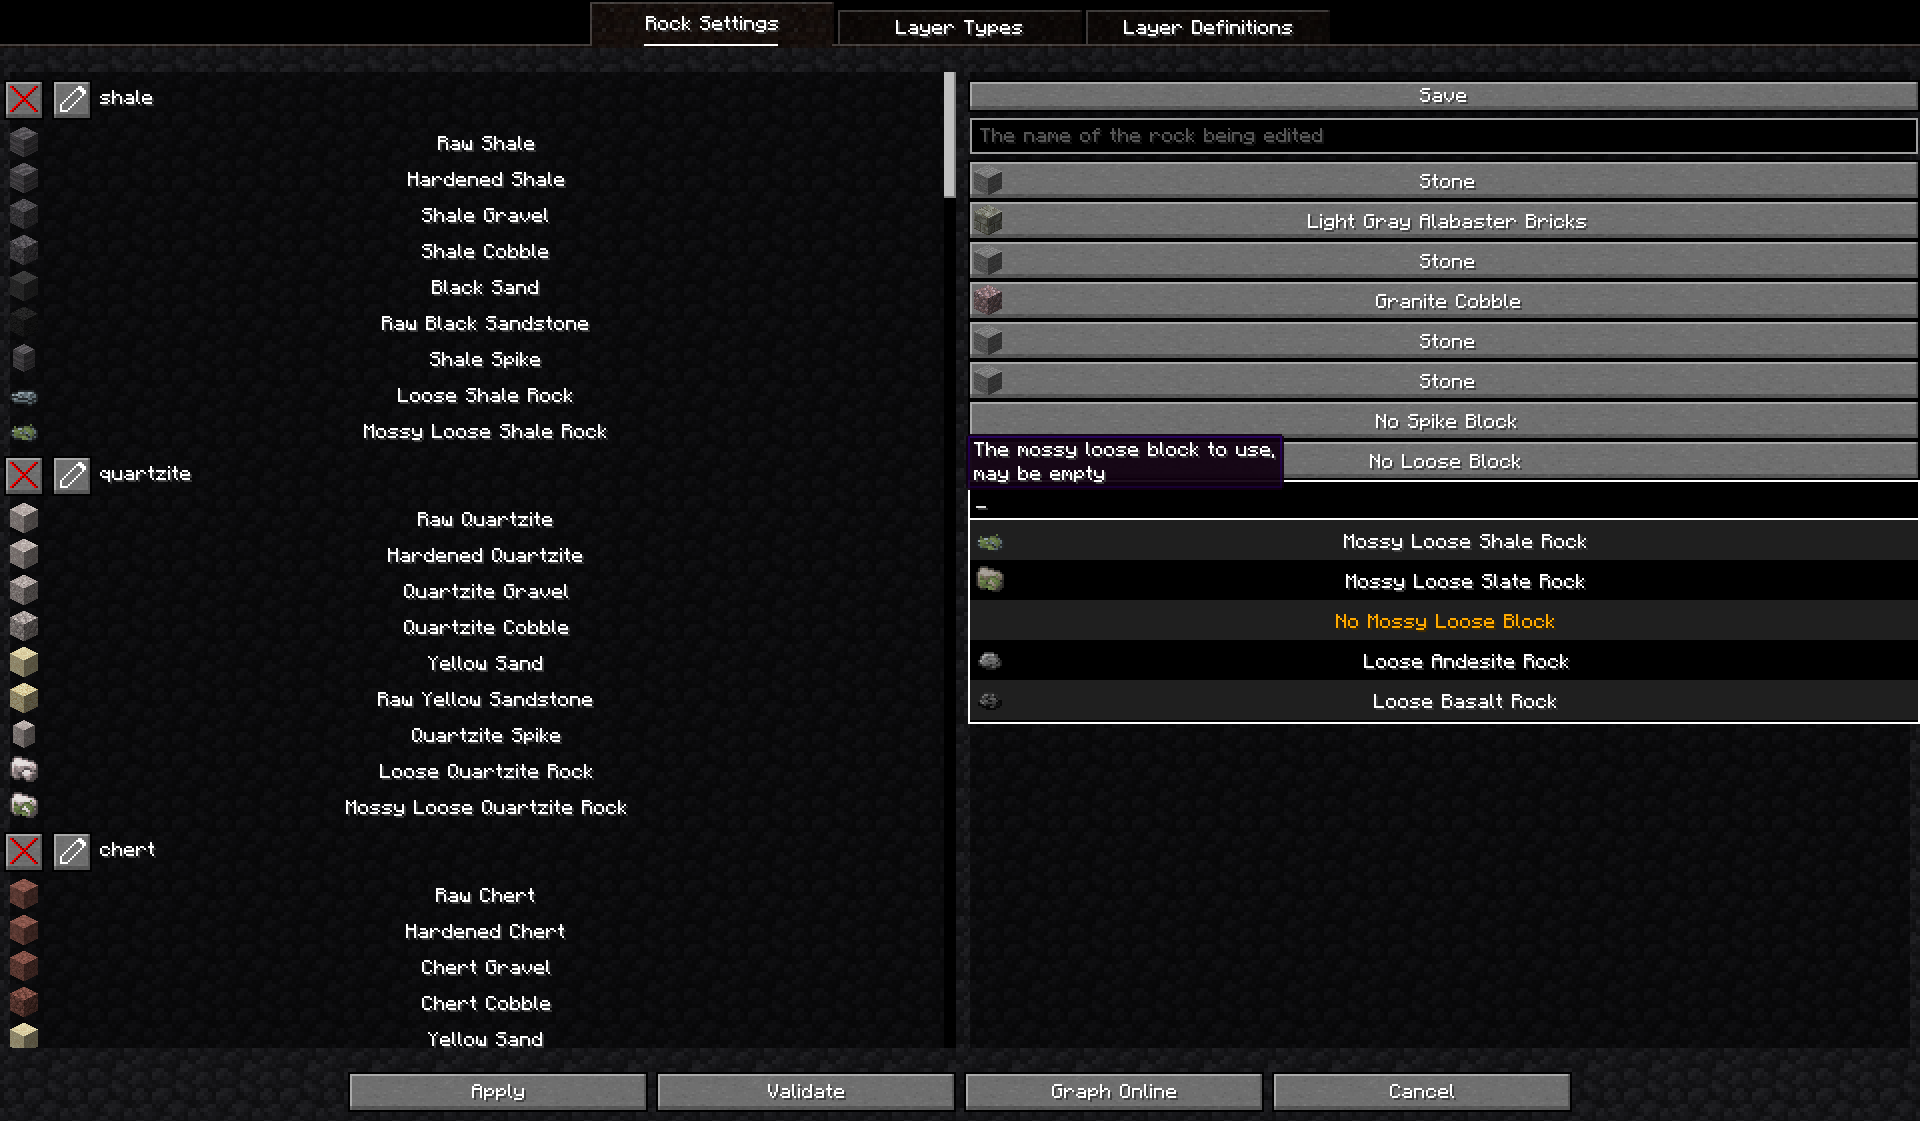
Task: Click the Loose Shale Rock icon
Action: [x=24, y=396]
